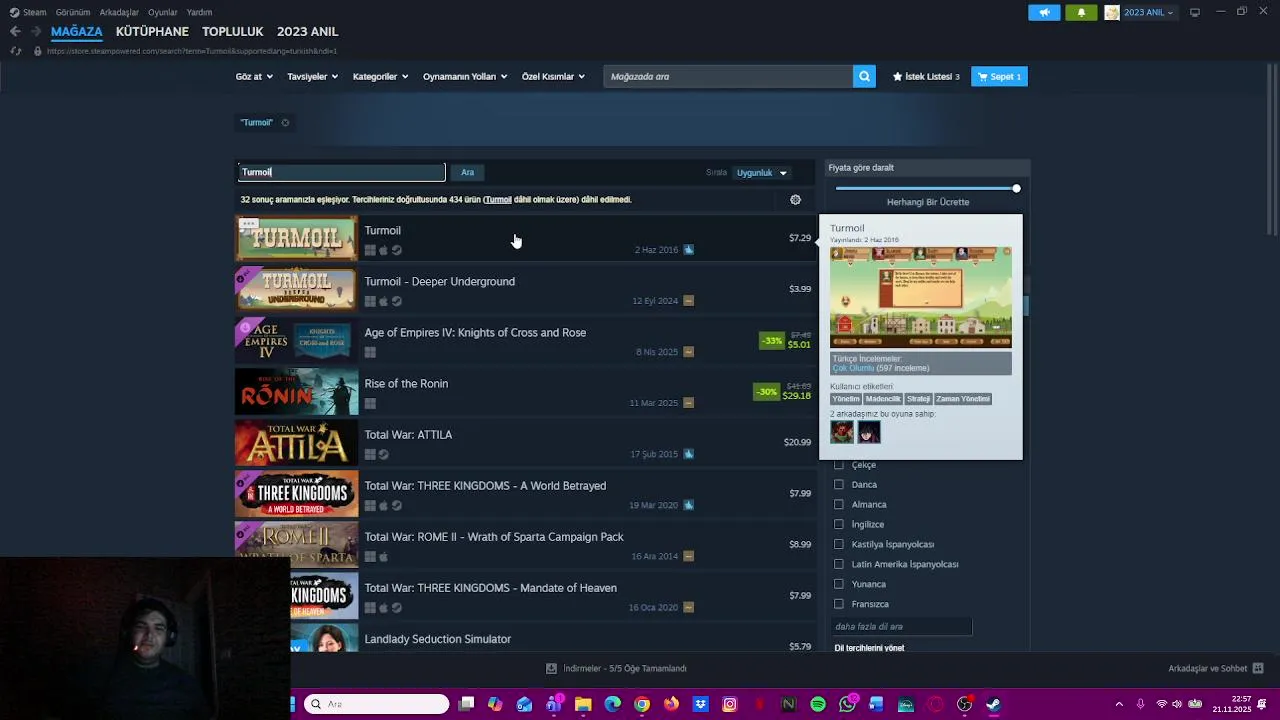1280x720 pixels.
Task: Open the KÜTÜPHANE tab
Action: 152,31
